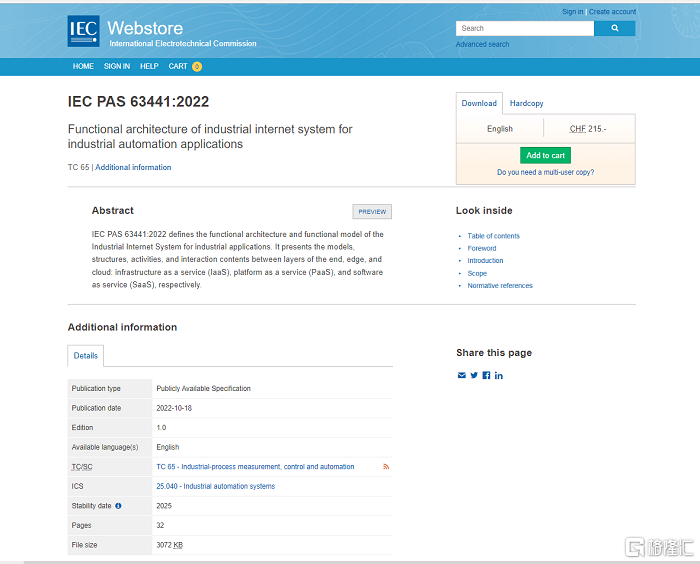Click the CHF 215.- price
Viewport: 700px width, 564px height.
click(x=588, y=129)
